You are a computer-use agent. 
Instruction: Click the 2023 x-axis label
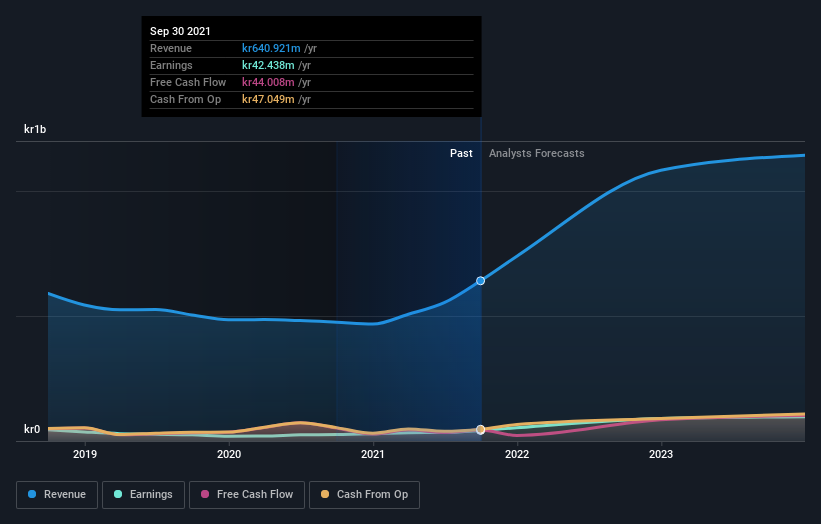click(661, 454)
